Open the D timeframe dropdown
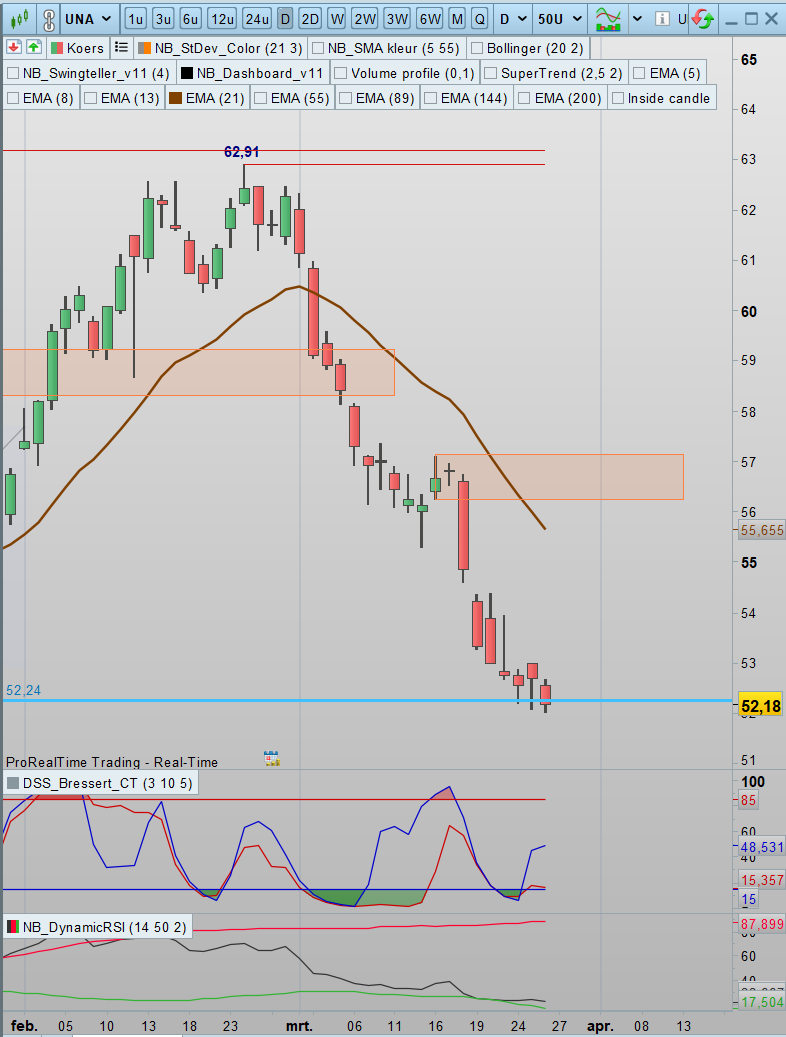Viewport: 786px width, 1037px height. (x=513, y=19)
